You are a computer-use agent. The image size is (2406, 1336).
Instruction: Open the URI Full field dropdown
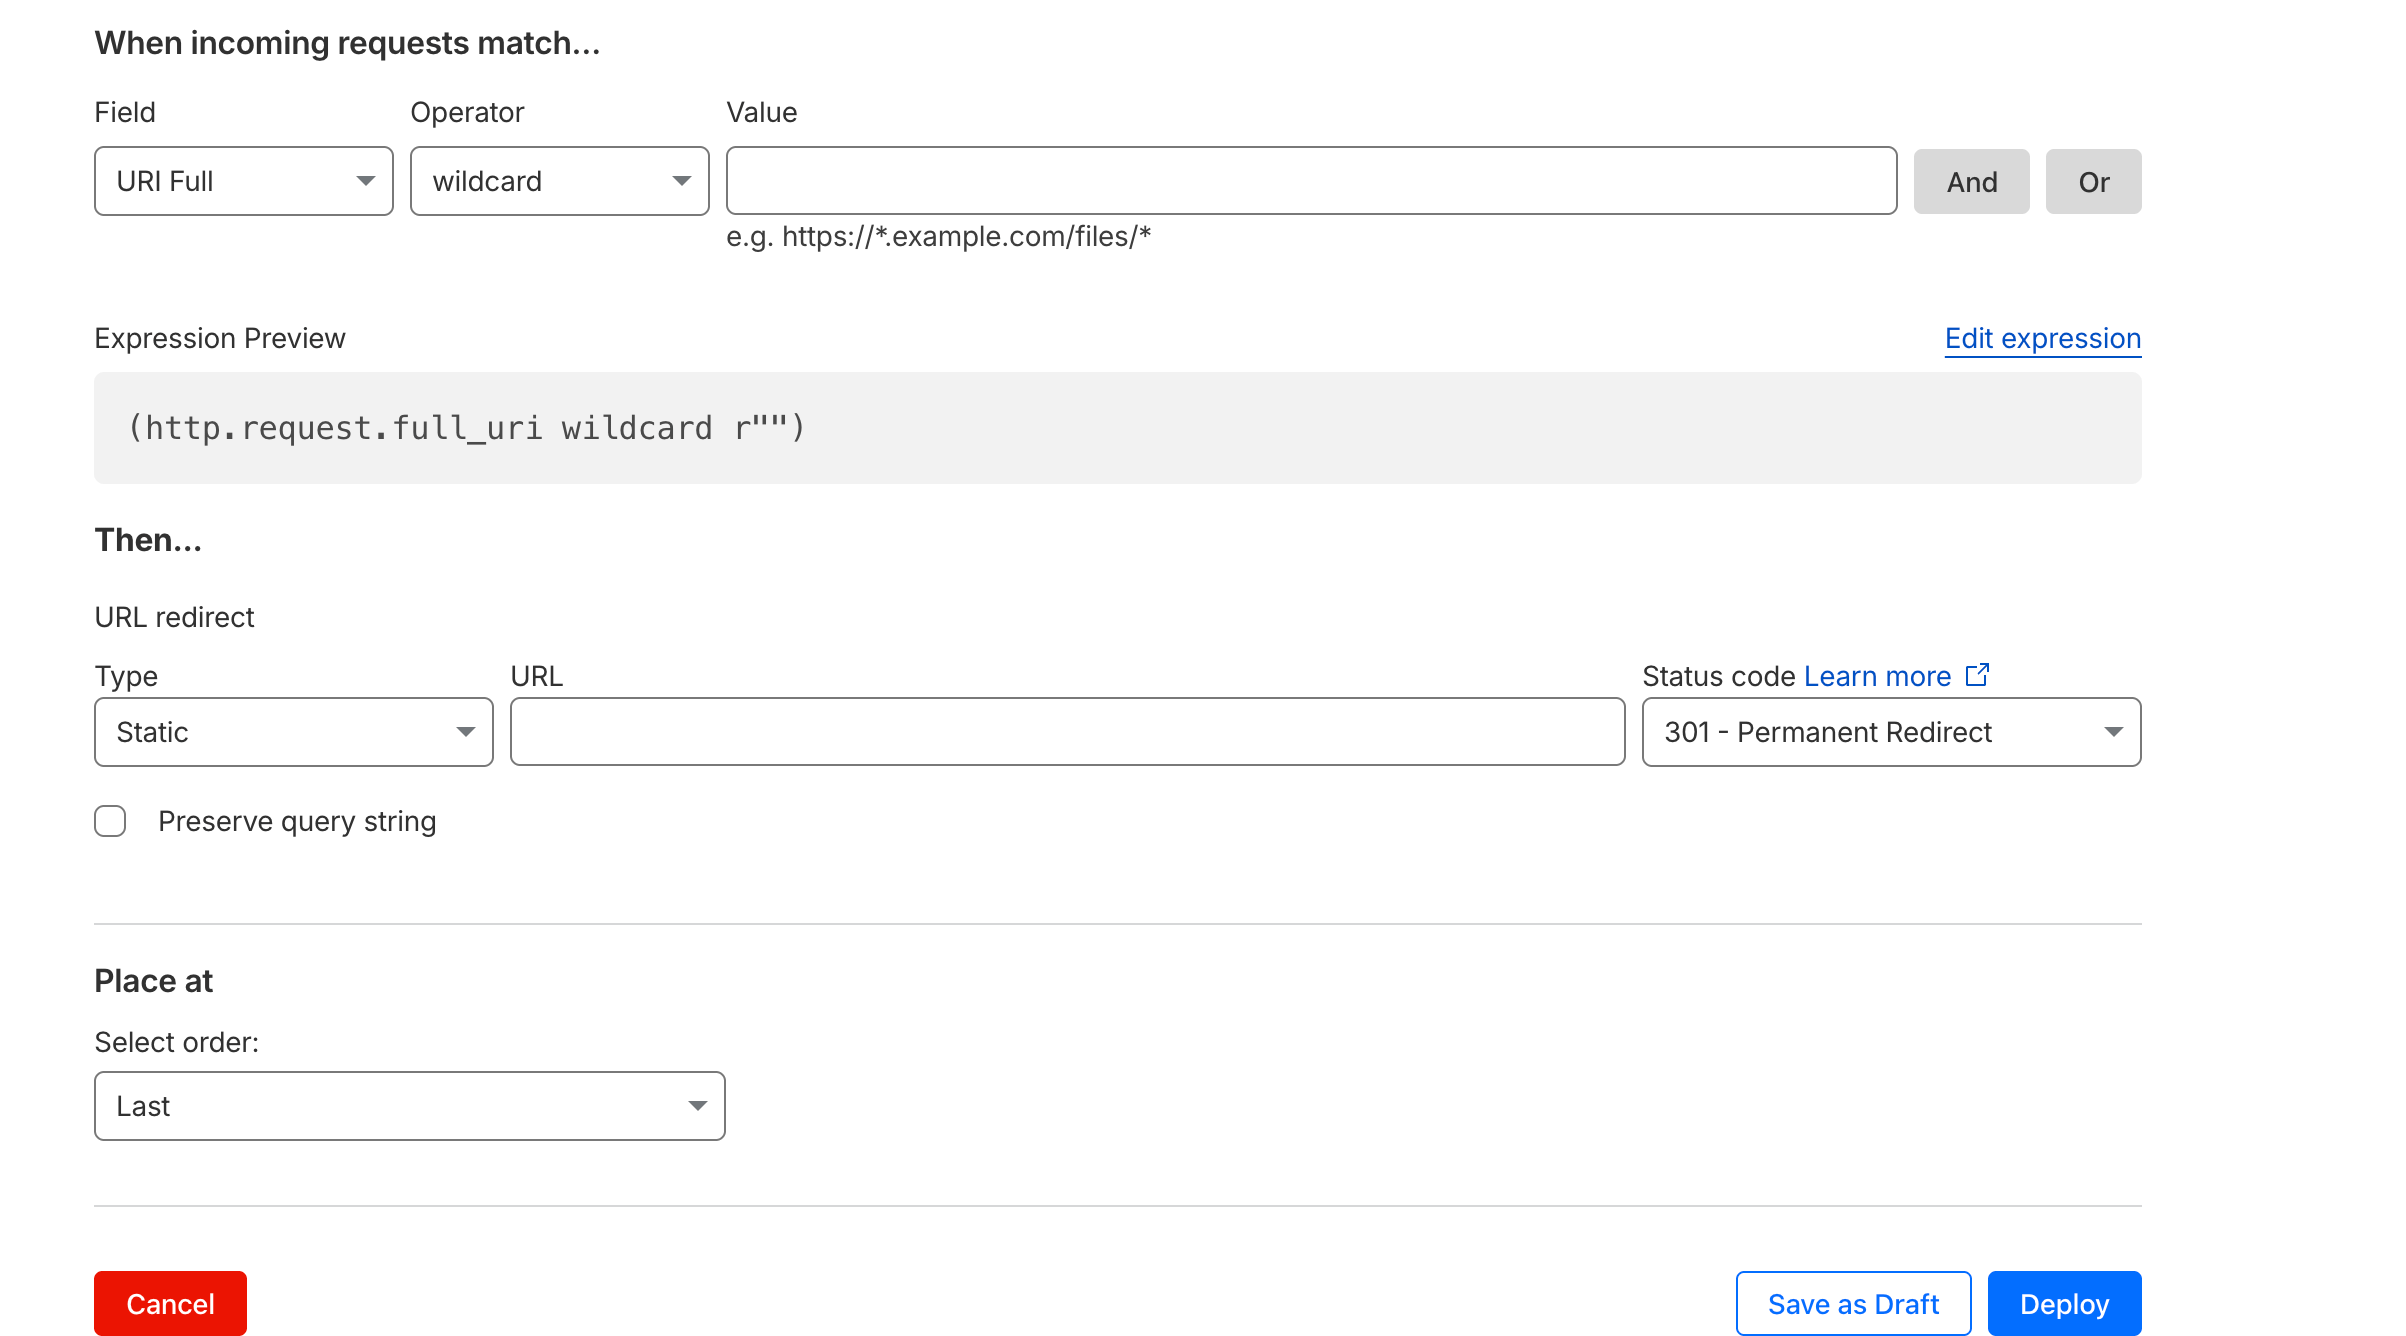(x=244, y=181)
